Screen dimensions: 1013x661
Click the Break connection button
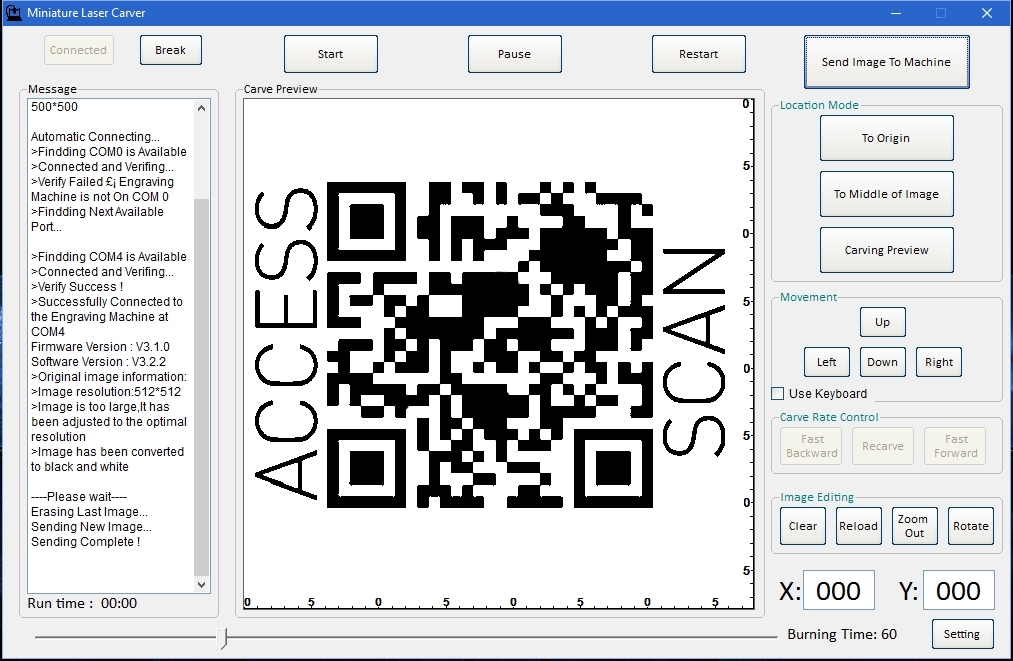coord(171,50)
